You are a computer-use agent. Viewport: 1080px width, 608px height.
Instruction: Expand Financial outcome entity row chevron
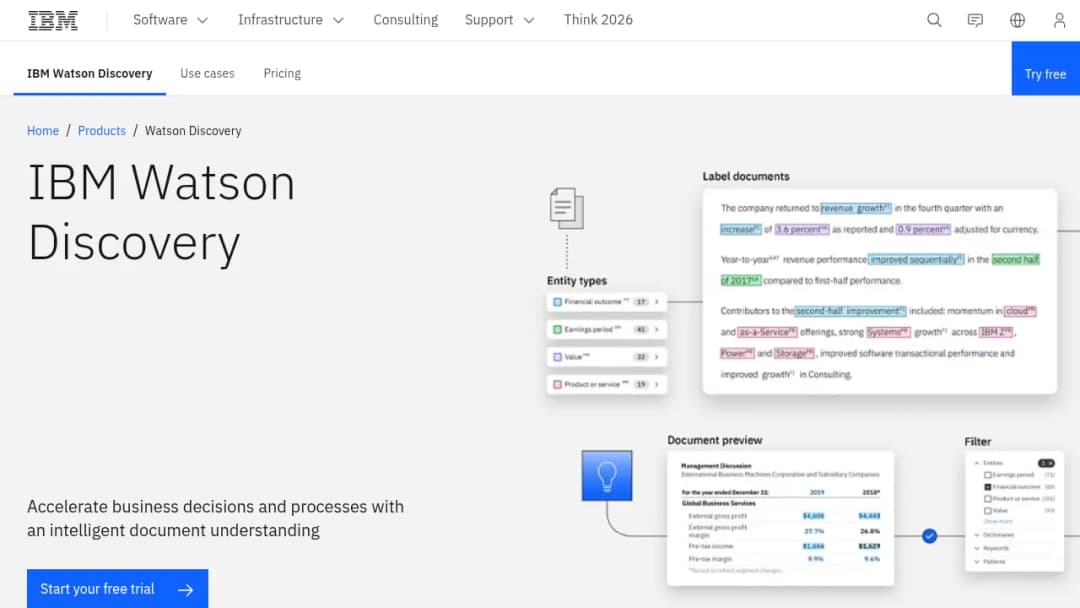click(656, 302)
